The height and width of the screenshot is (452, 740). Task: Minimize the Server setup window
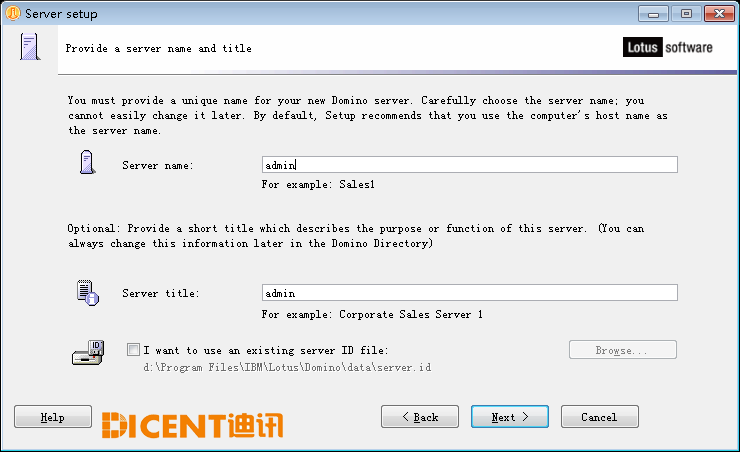tap(653, 14)
